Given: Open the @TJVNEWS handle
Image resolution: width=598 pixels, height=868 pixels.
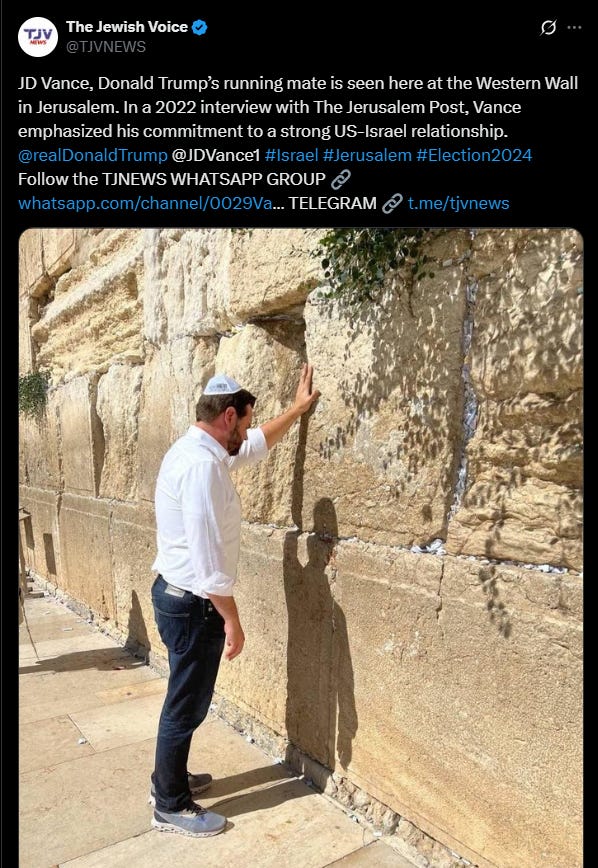Looking at the screenshot, I should pyautogui.click(x=106, y=47).
